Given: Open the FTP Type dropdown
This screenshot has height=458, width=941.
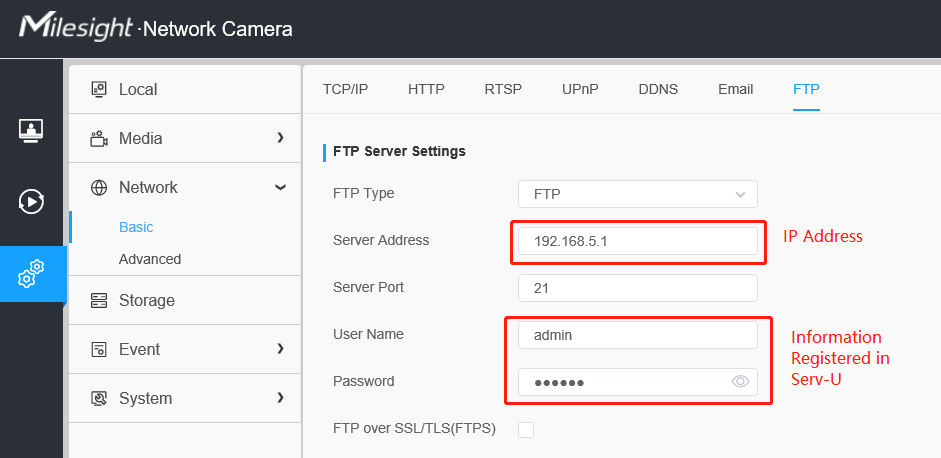Looking at the screenshot, I should point(637,194).
